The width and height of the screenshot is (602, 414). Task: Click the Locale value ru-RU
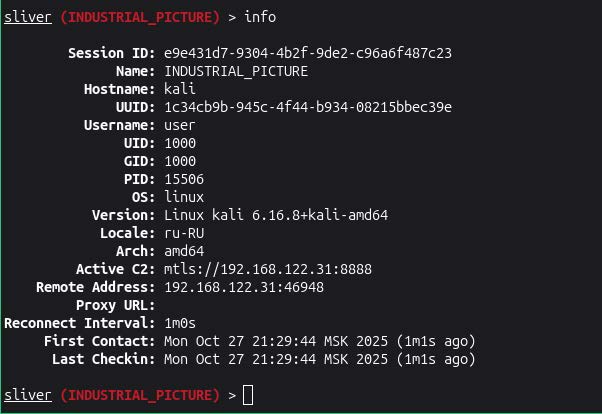coord(184,233)
